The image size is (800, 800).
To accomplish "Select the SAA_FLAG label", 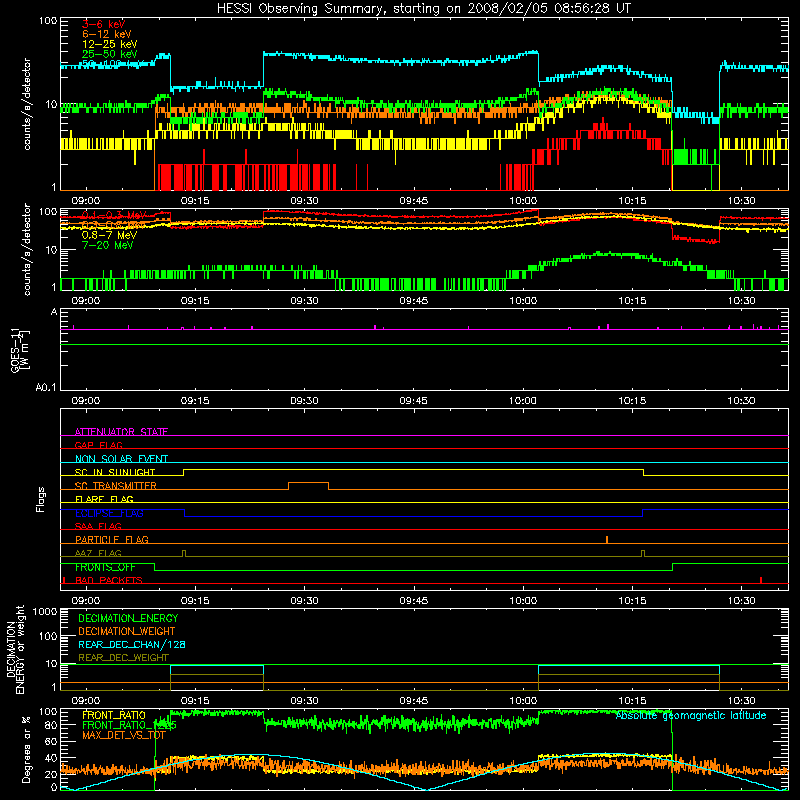I will coord(98,526).
